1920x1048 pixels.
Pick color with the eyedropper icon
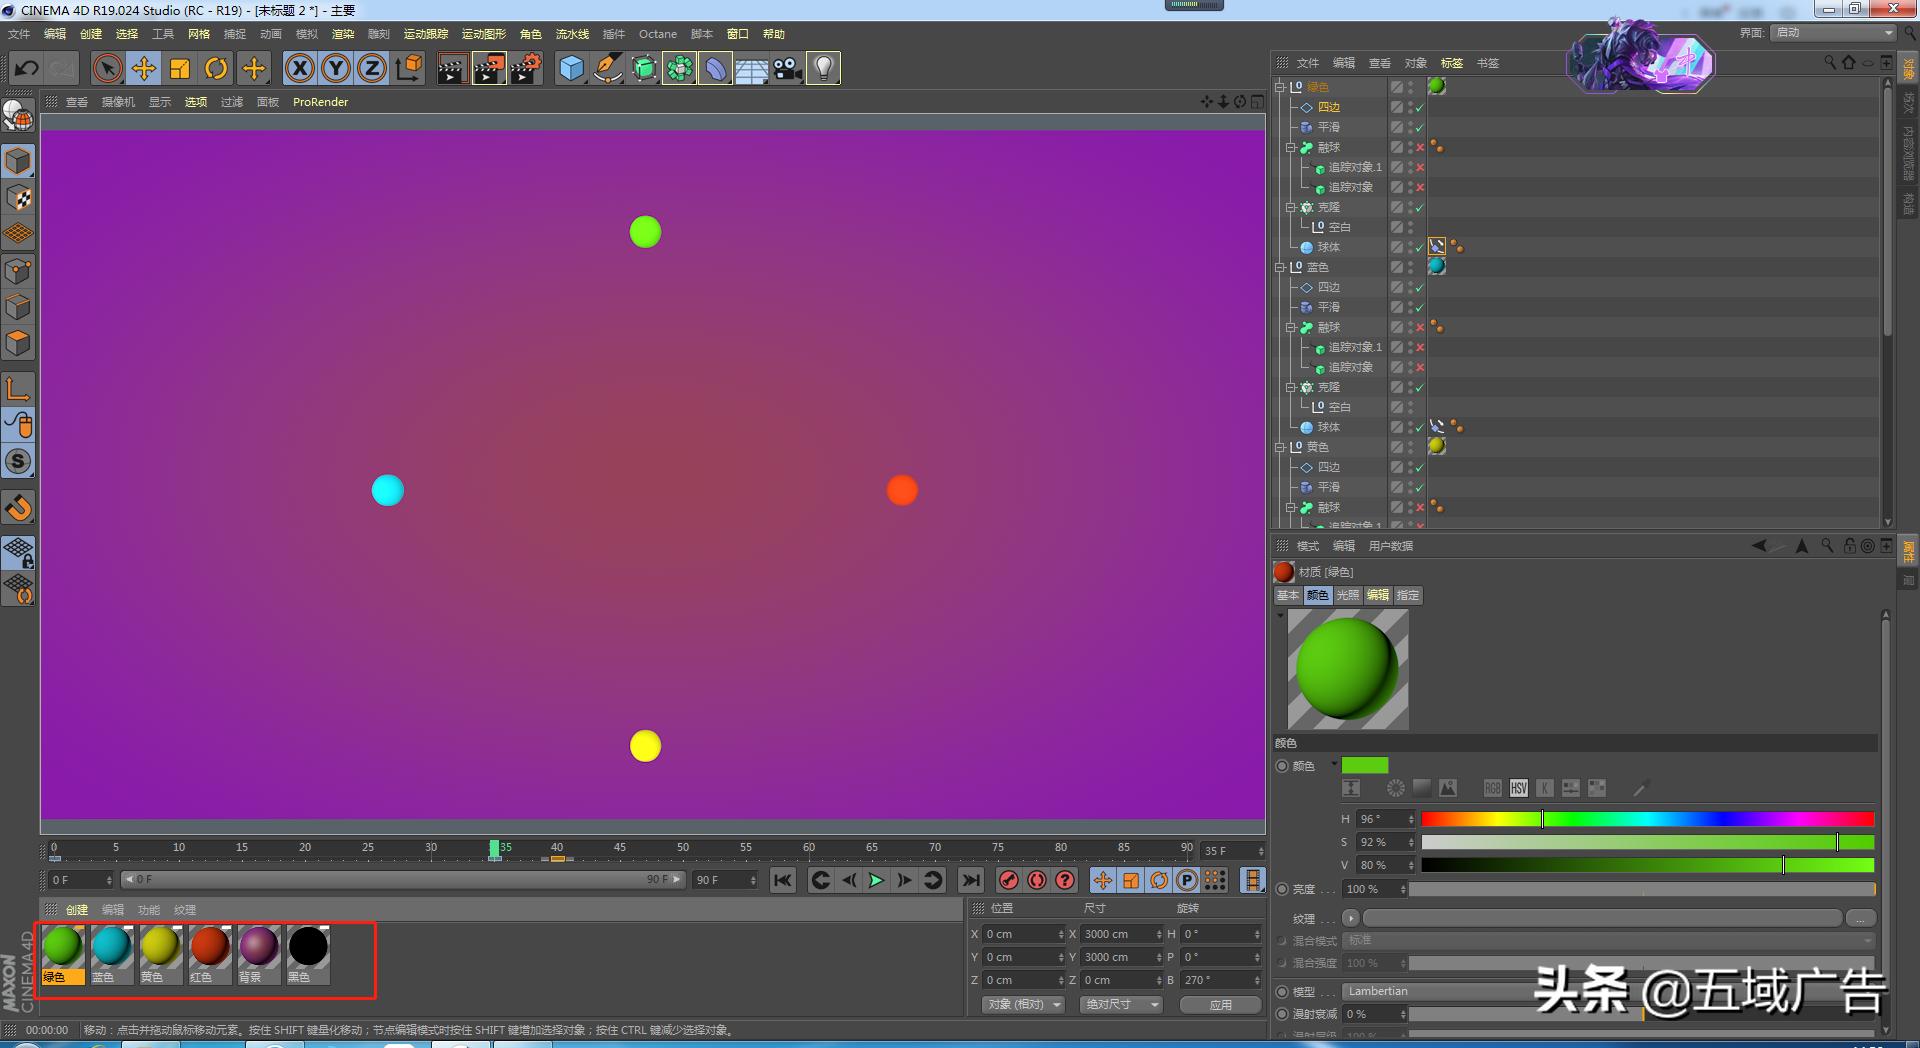pos(1640,789)
